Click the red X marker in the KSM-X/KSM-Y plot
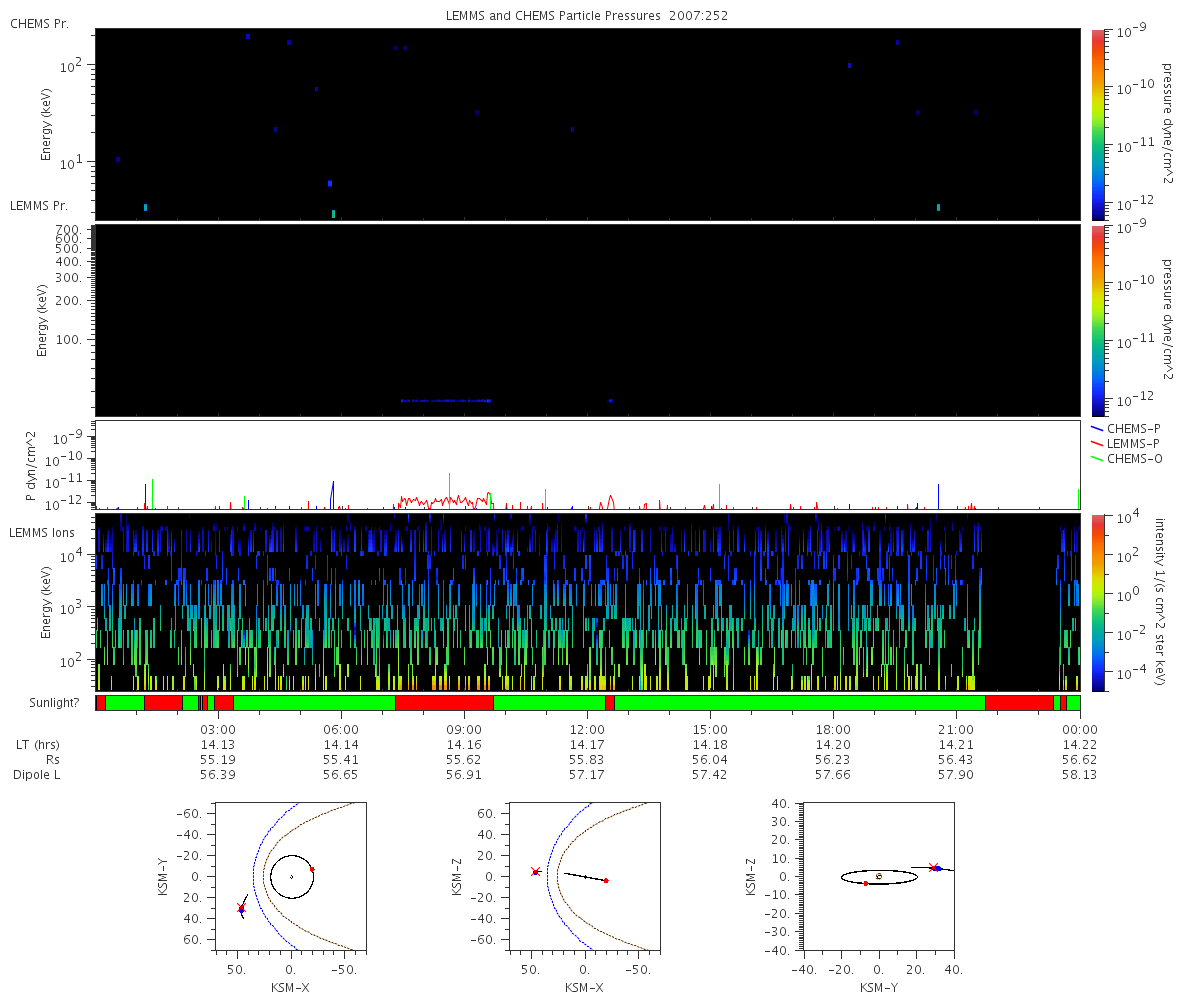Screen dimensions: 1200x1000 click(241, 907)
